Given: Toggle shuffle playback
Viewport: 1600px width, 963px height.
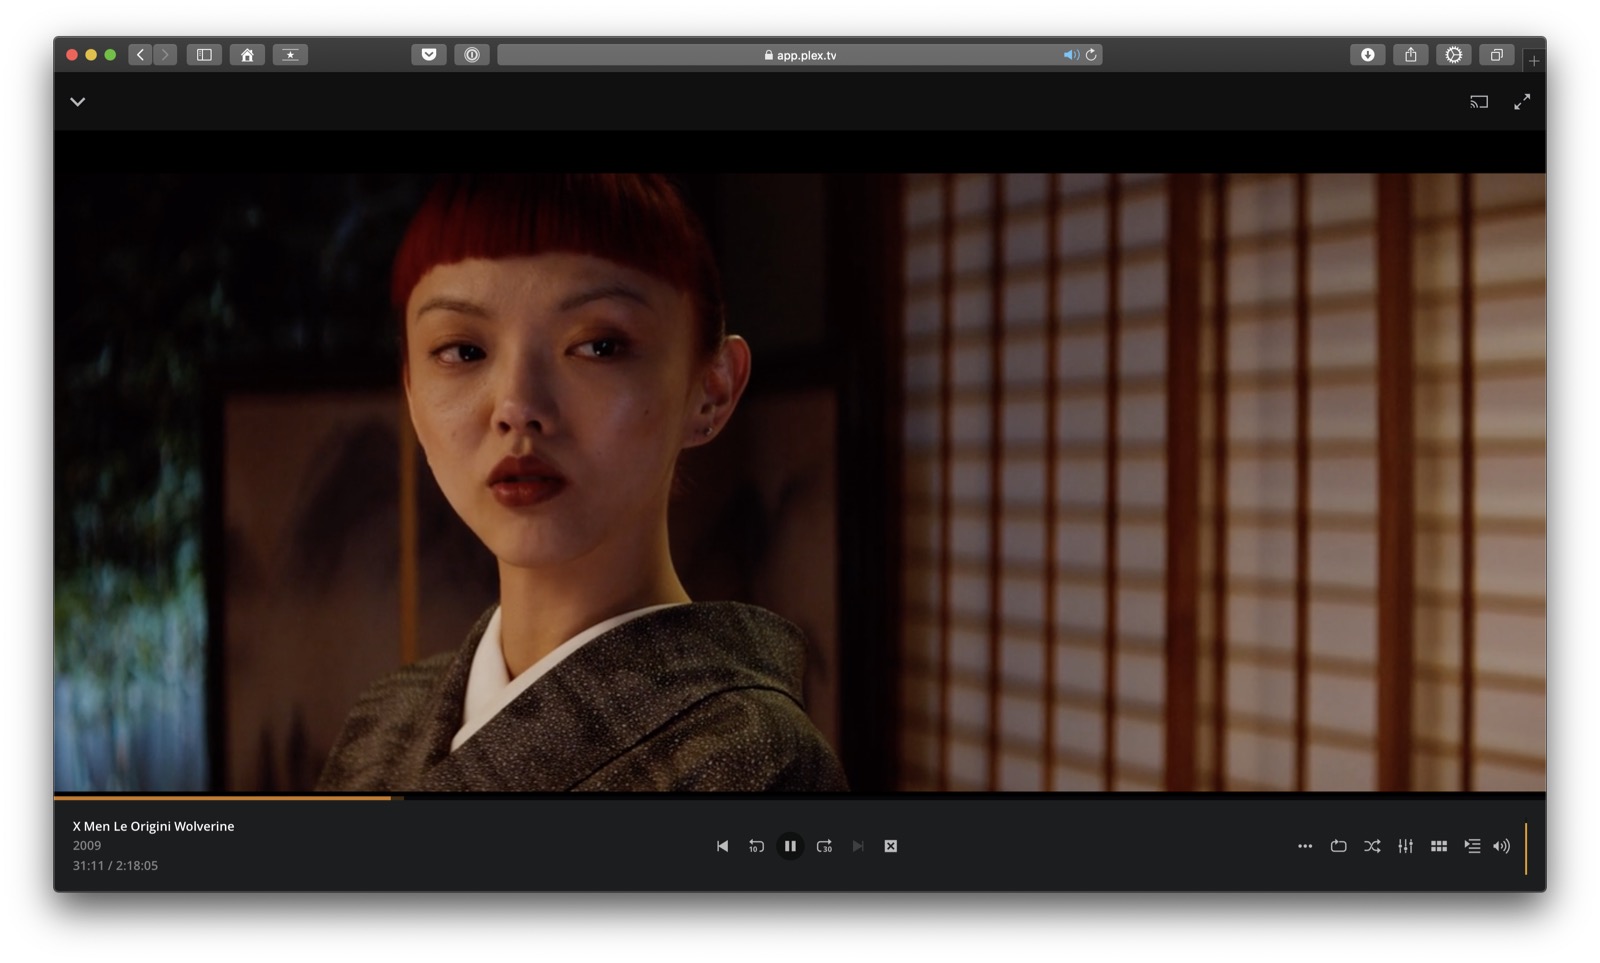Looking at the screenshot, I should [1372, 846].
